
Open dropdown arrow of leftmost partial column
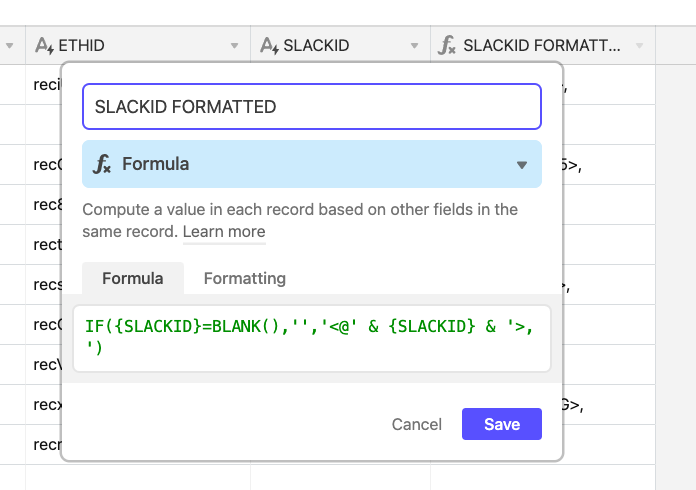[9, 45]
